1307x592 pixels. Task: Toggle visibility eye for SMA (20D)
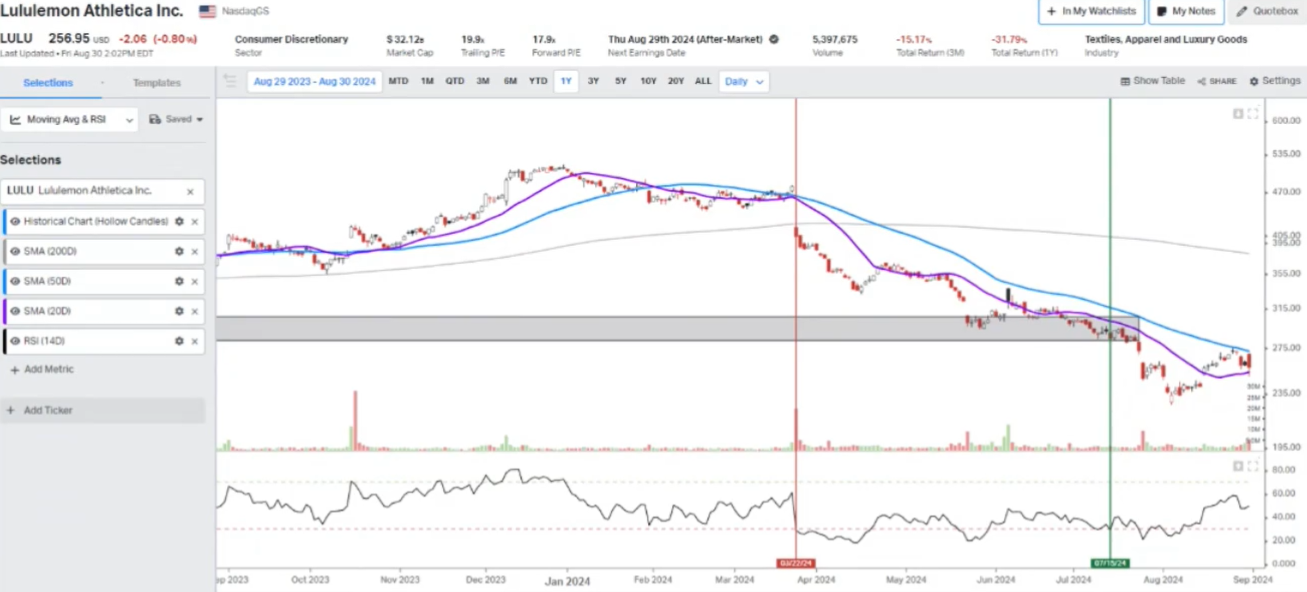coord(15,311)
